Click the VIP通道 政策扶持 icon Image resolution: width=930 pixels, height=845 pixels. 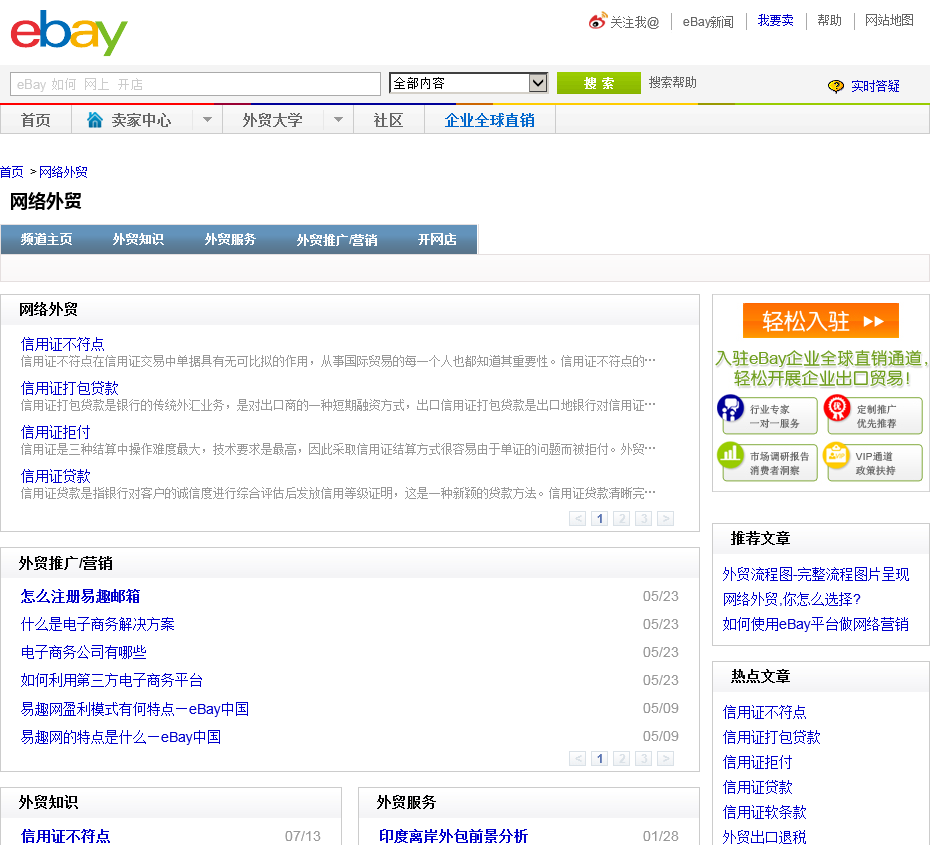coord(836,455)
